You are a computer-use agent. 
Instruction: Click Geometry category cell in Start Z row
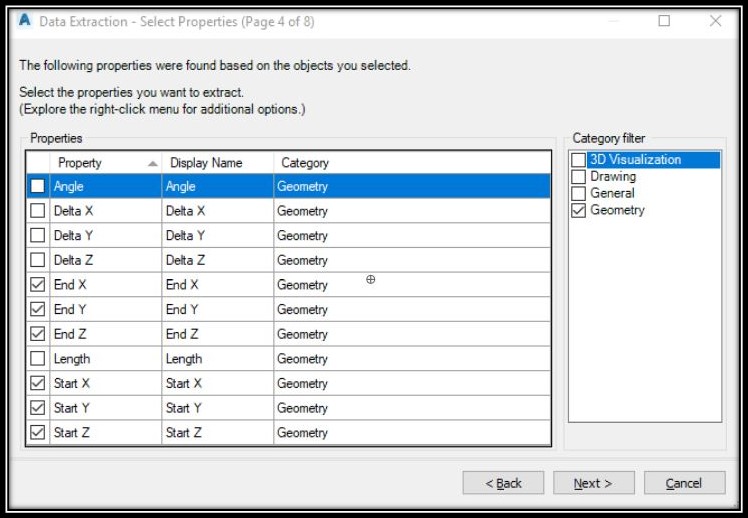[412, 432]
